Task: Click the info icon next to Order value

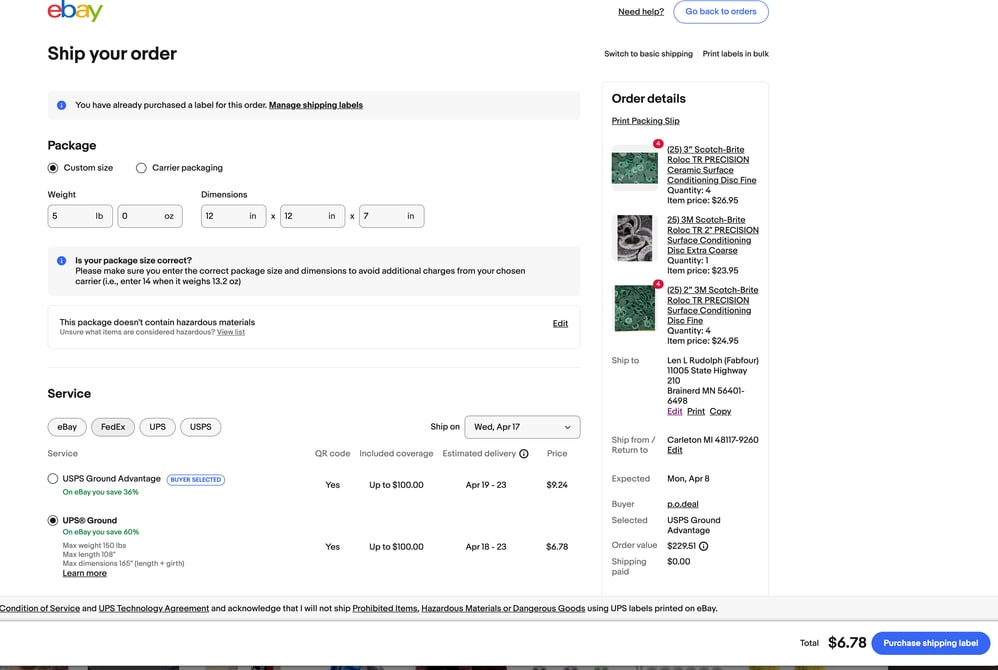Action: 703,546
